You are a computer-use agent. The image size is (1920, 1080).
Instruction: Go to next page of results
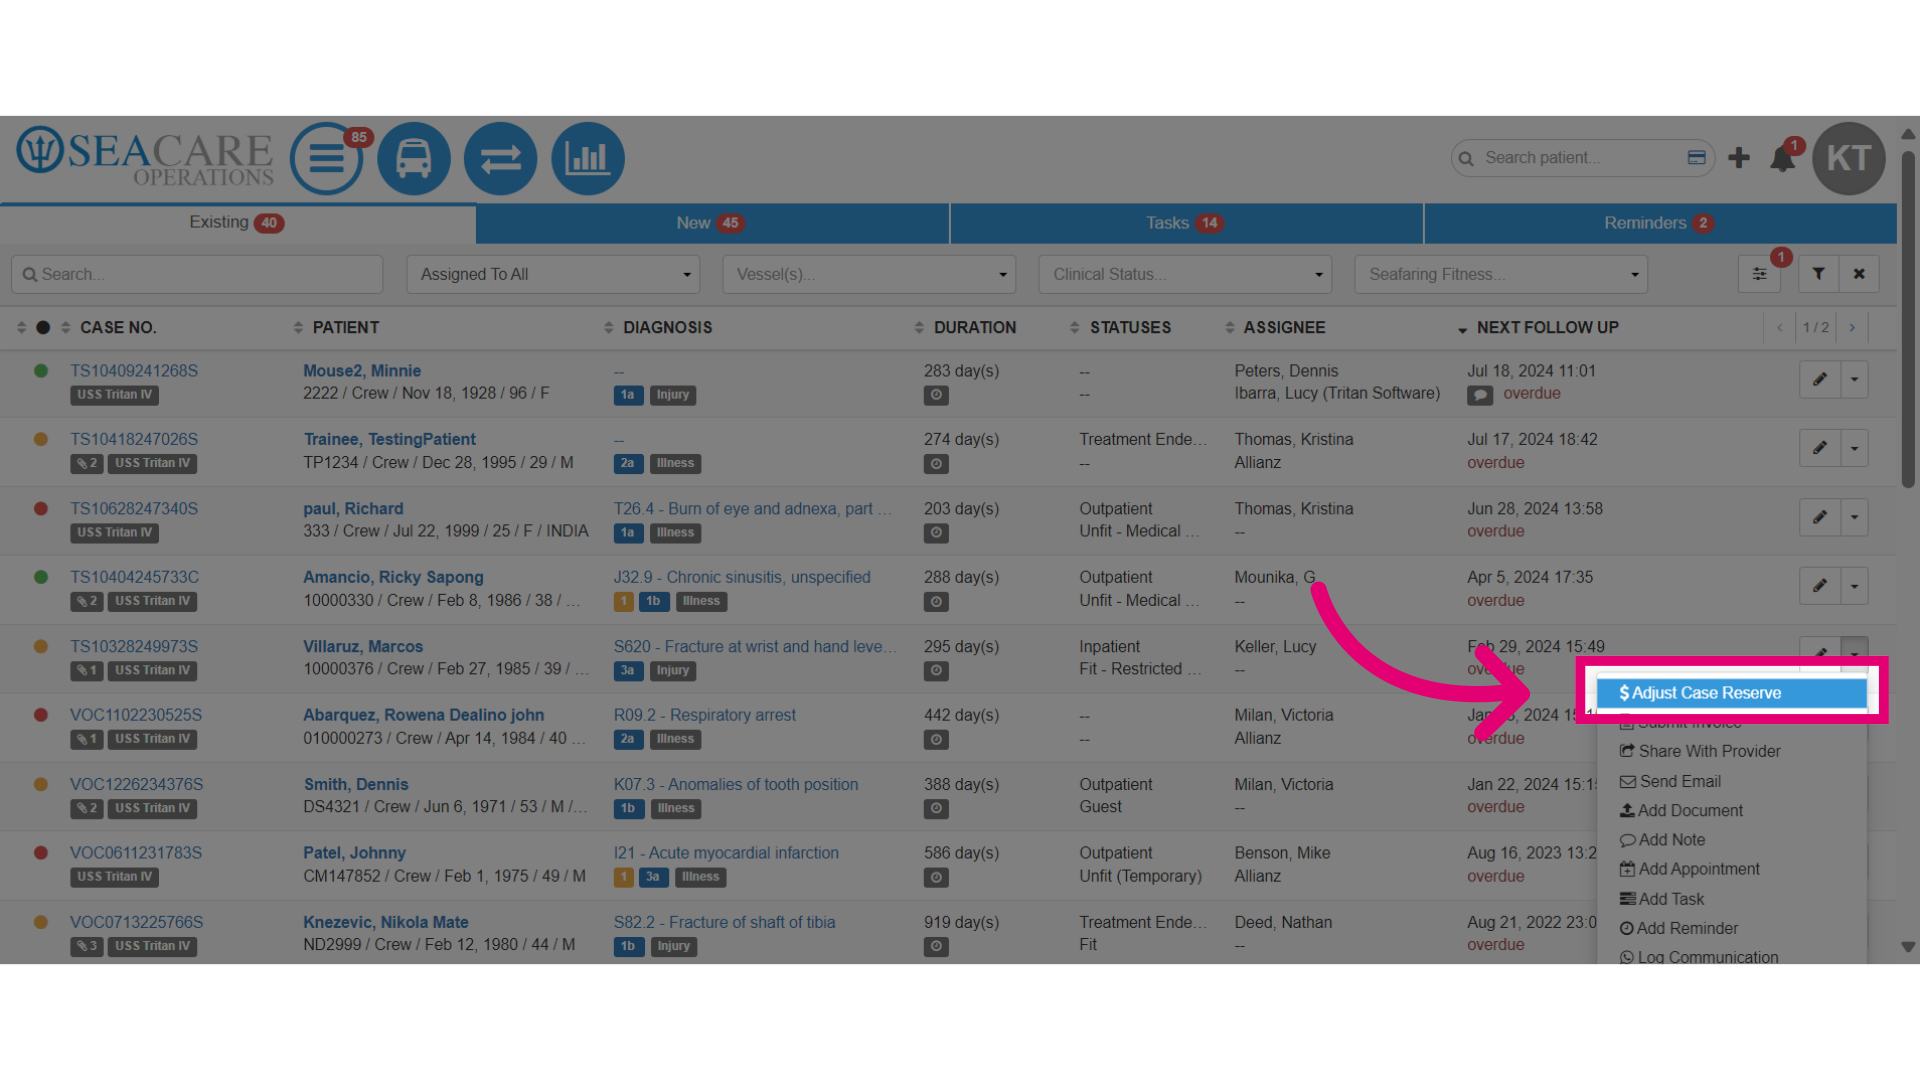[x=1852, y=328]
